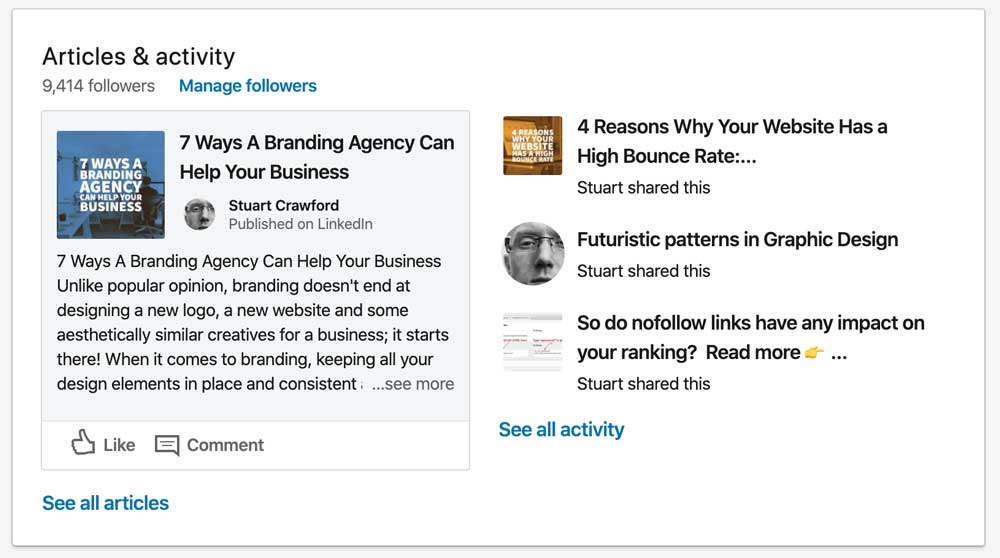
Task: Click See all activity link
Action: [x=561, y=429]
